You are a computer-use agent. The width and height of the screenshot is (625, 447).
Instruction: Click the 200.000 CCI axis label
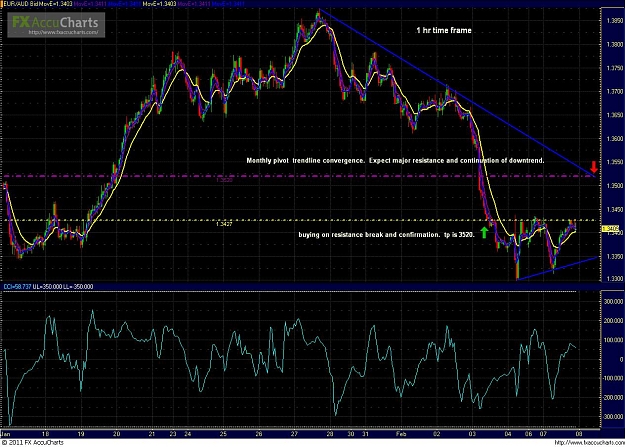tap(615, 321)
